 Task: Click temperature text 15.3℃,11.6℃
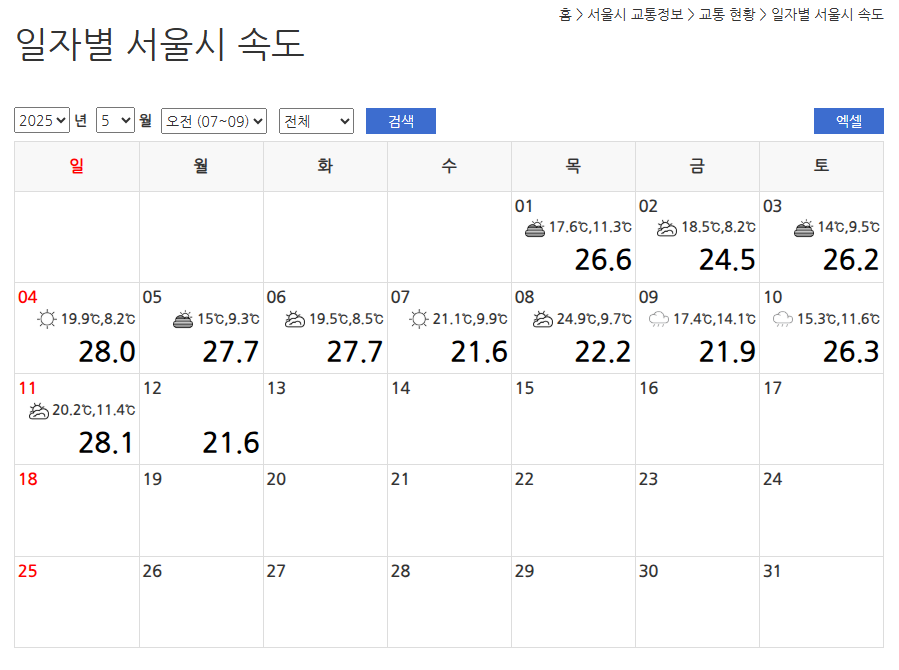[x=838, y=319]
